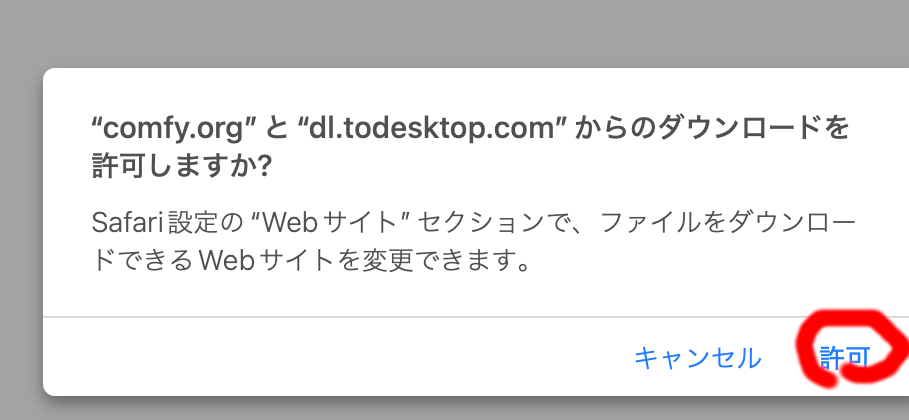
Task: Click the 許可しますか? heading line
Action: click(181, 166)
